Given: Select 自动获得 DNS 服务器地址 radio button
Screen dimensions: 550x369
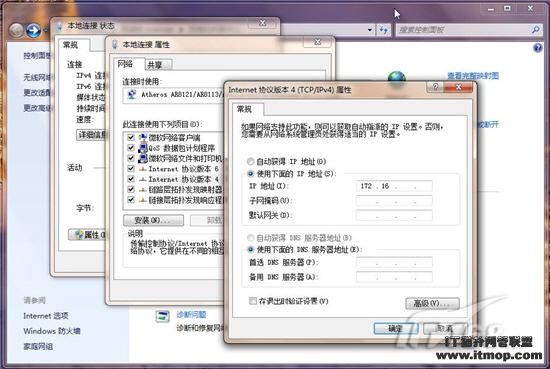Looking at the screenshot, I should 250,238.
